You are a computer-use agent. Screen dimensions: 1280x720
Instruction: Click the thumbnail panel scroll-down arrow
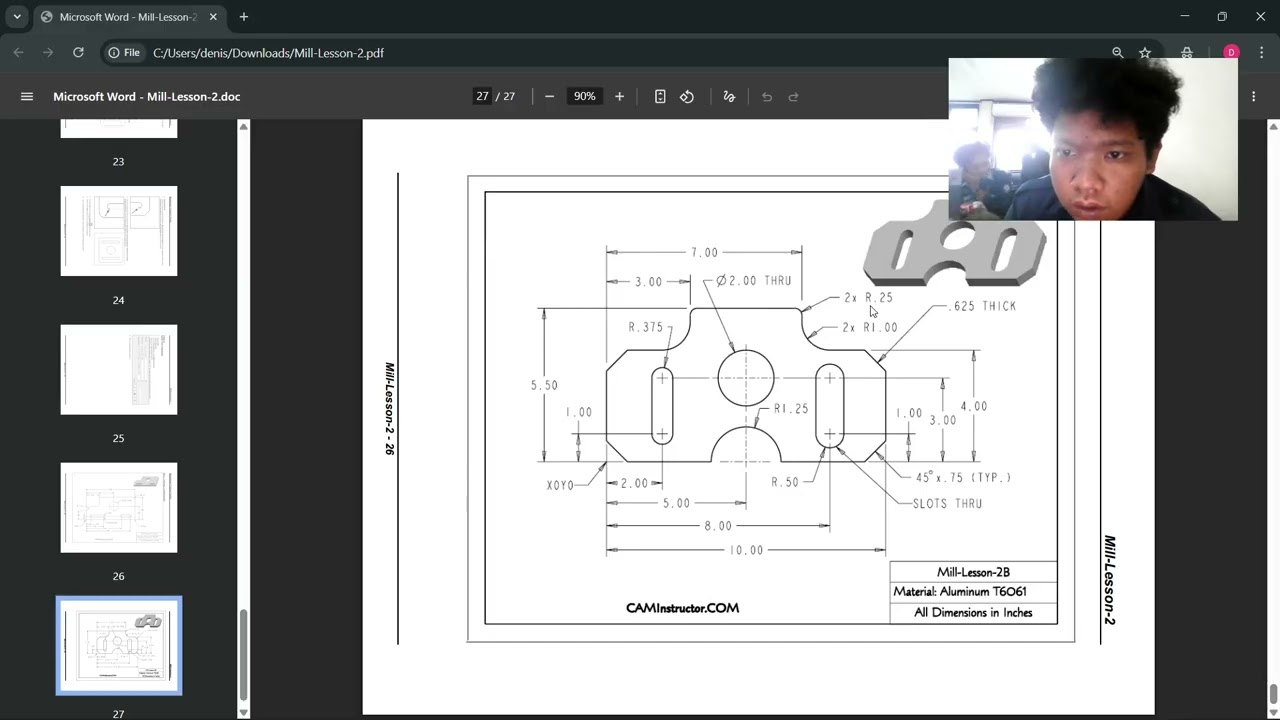(x=243, y=712)
